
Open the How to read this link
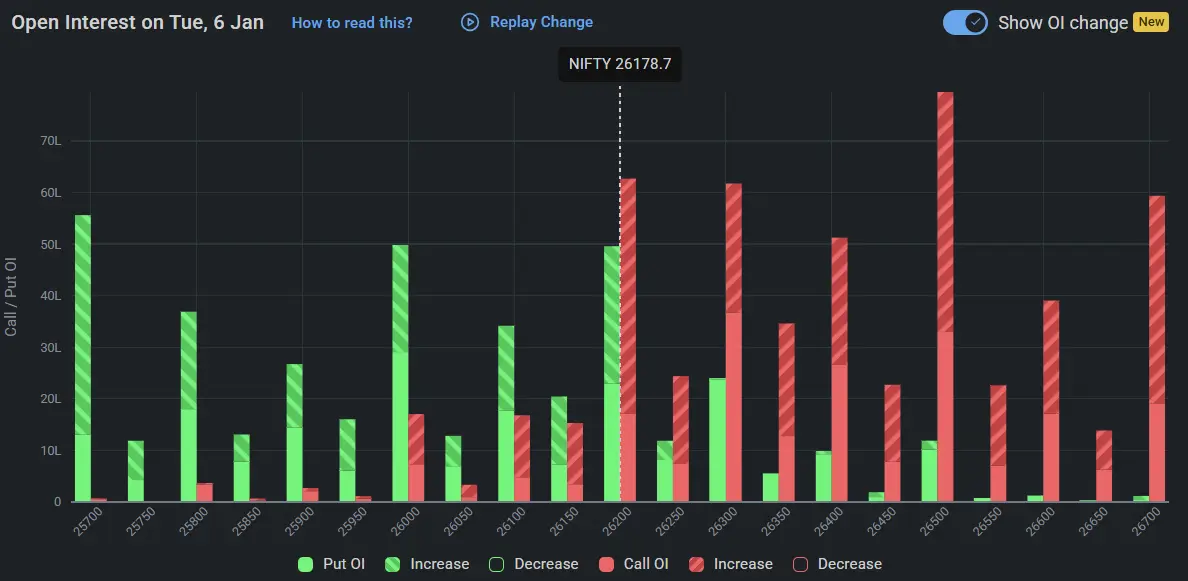tap(352, 22)
